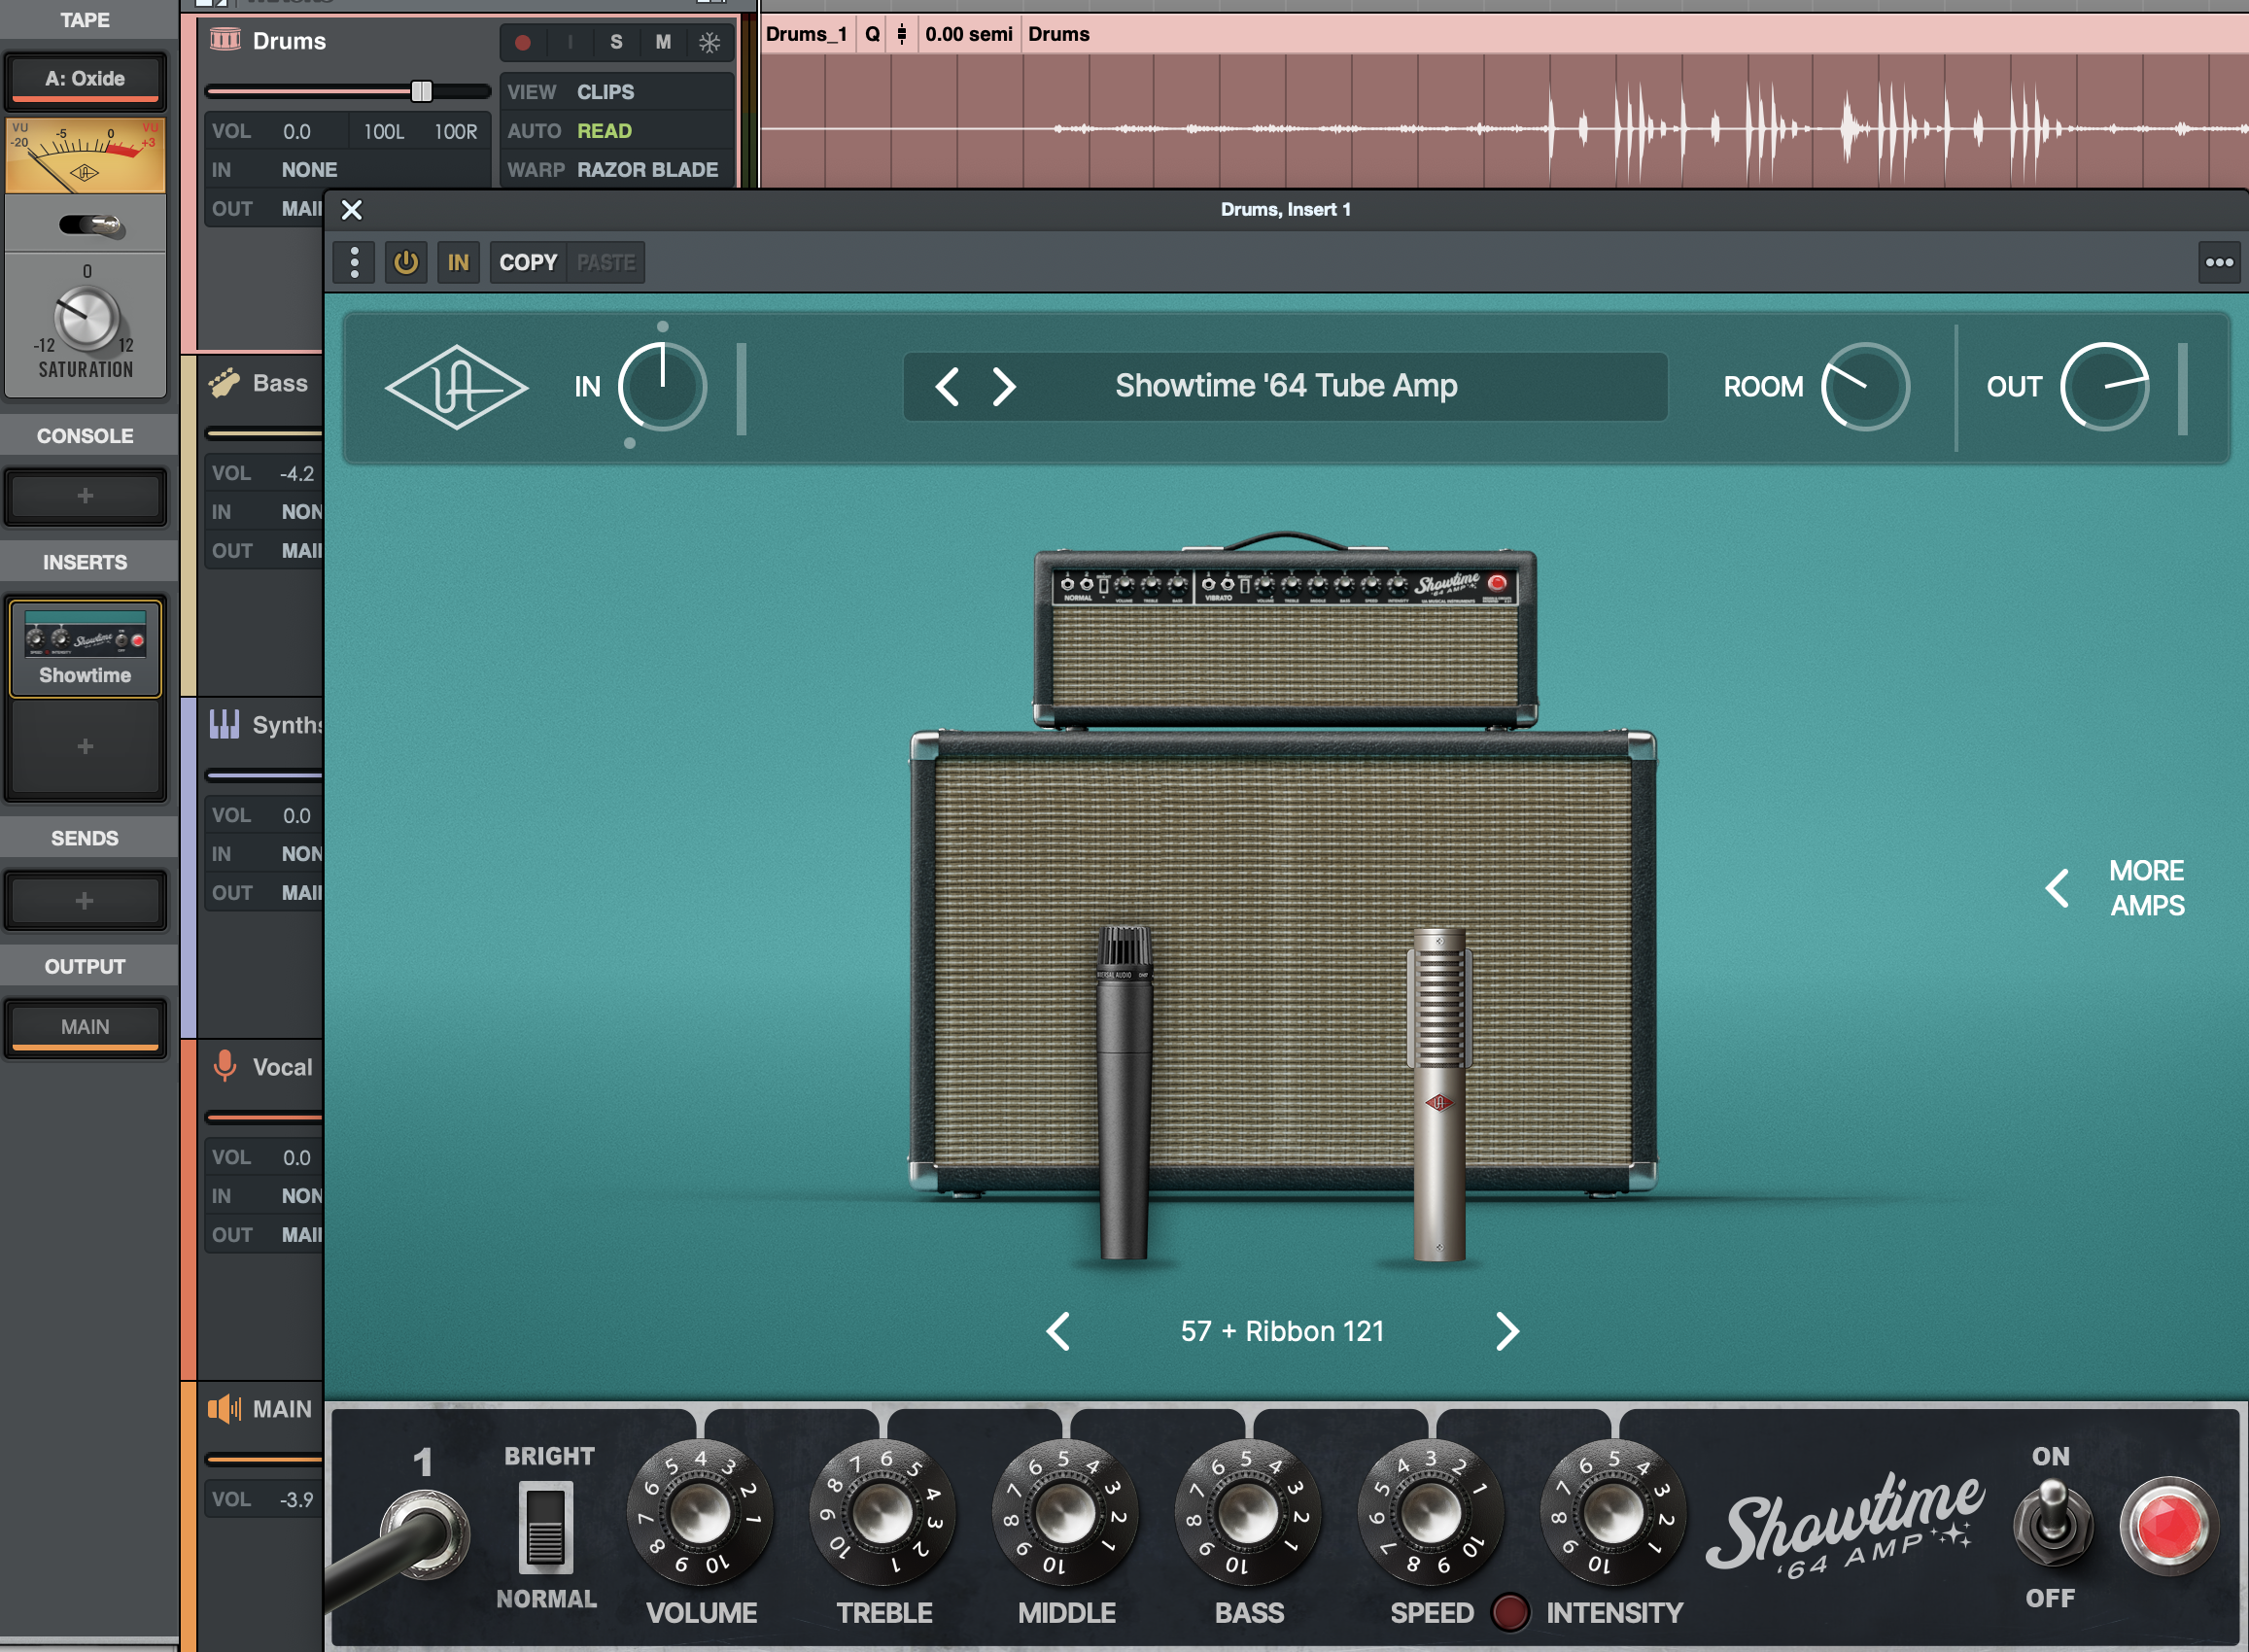2249x1652 pixels.
Task: Set Drums automation mode READ
Action: coord(604,131)
